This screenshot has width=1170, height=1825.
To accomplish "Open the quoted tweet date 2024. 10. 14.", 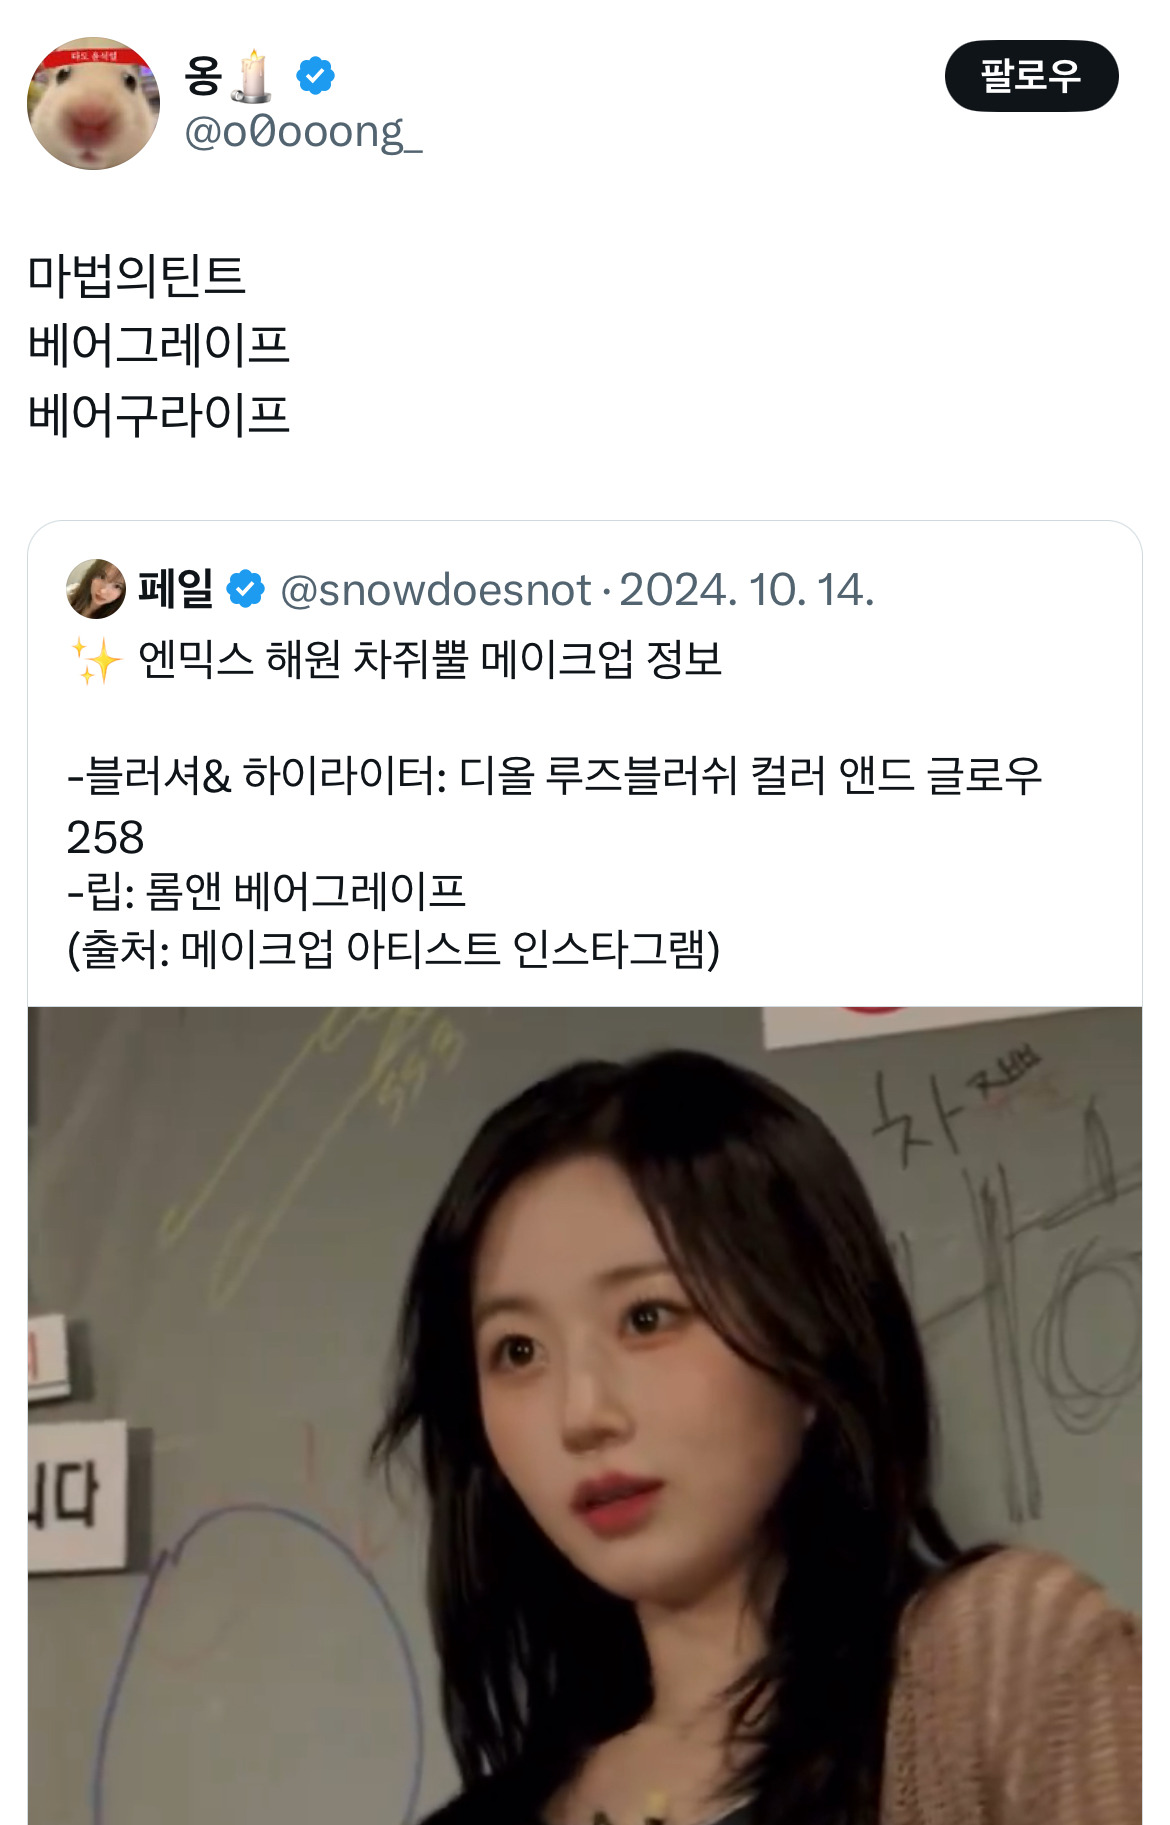I will [x=747, y=590].
